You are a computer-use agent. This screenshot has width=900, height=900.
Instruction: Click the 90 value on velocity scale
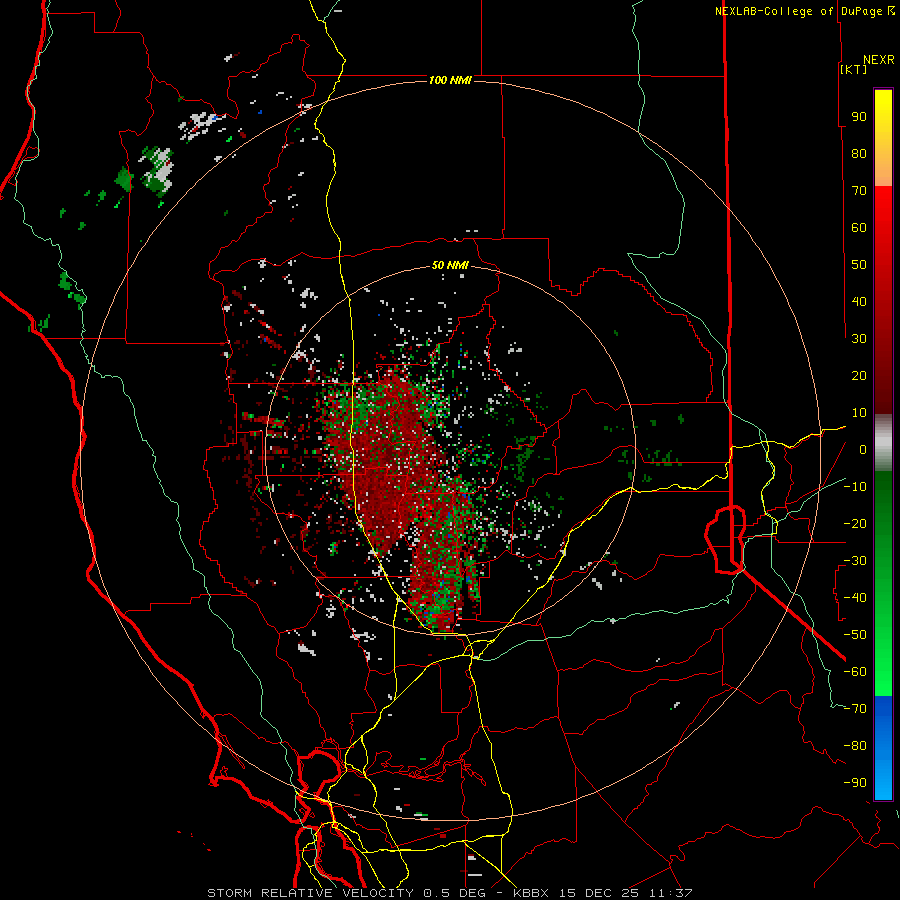859,117
